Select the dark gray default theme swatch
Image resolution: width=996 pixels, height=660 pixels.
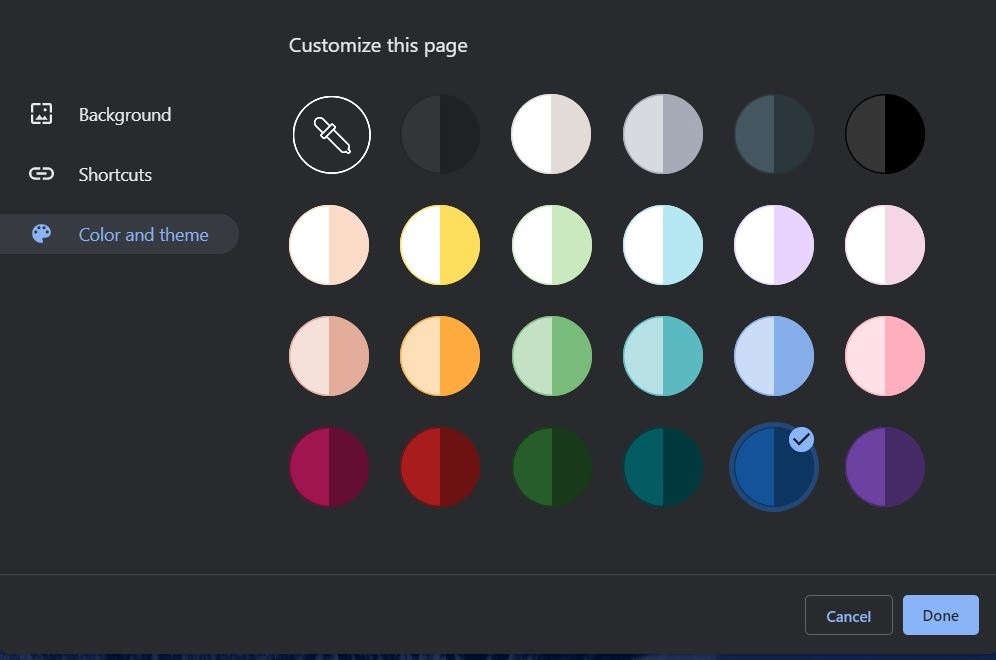(440, 134)
